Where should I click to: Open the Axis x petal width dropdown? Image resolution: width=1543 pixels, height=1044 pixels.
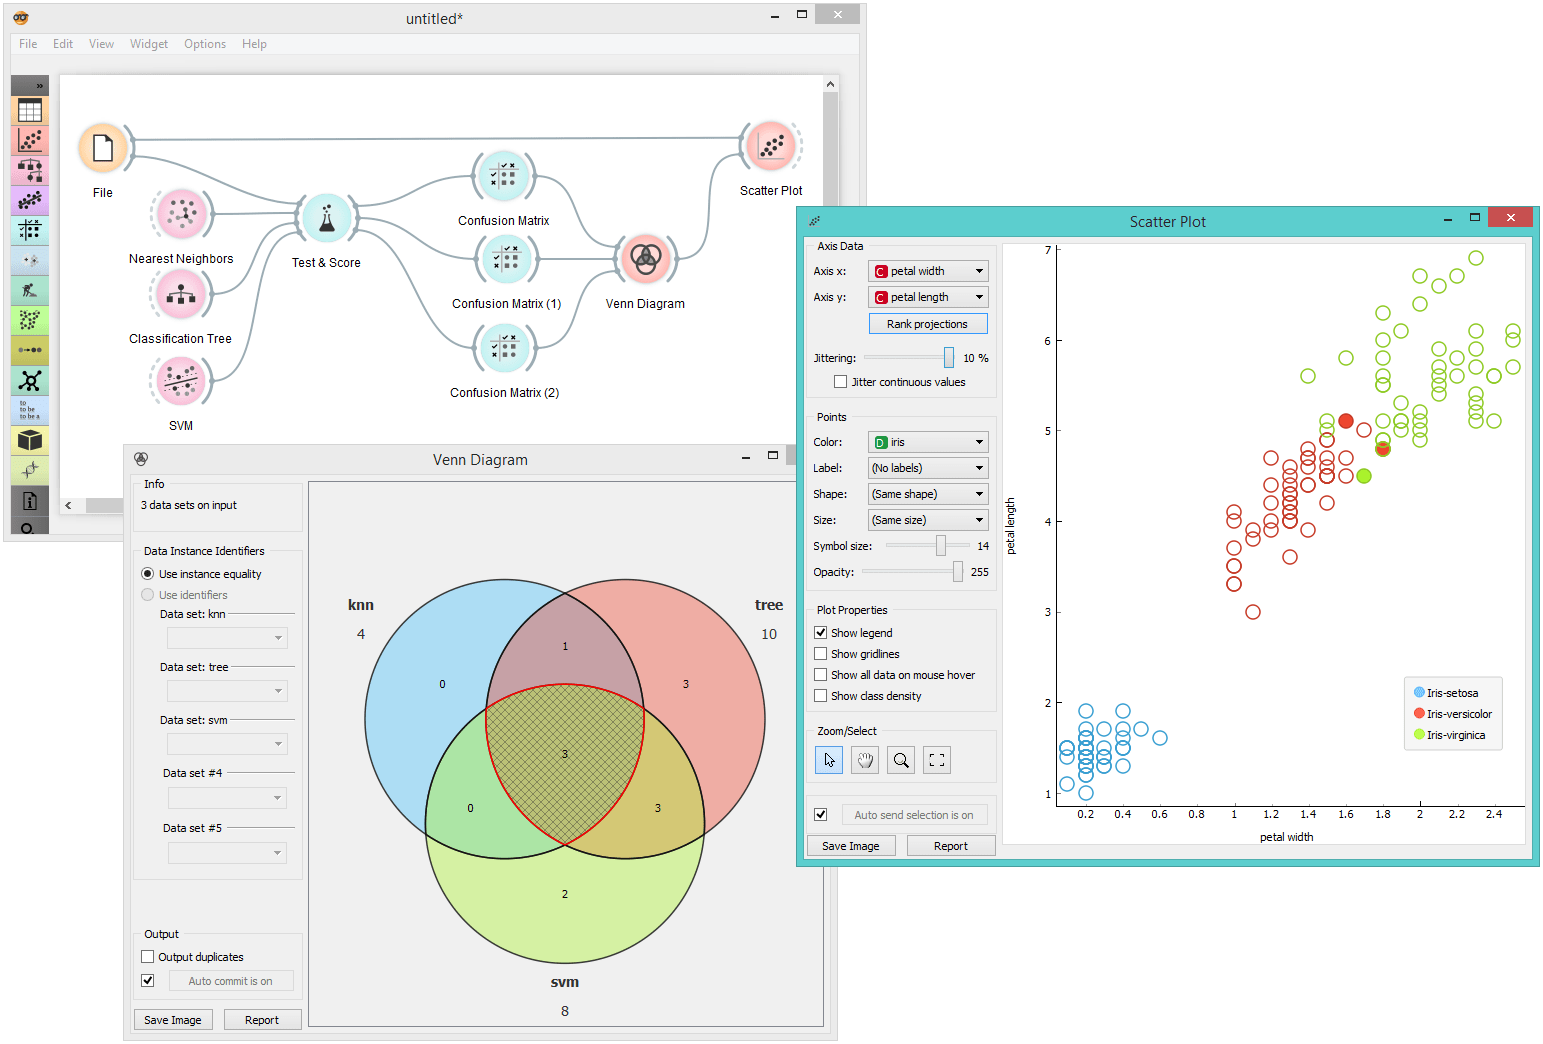tap(927, 270)
